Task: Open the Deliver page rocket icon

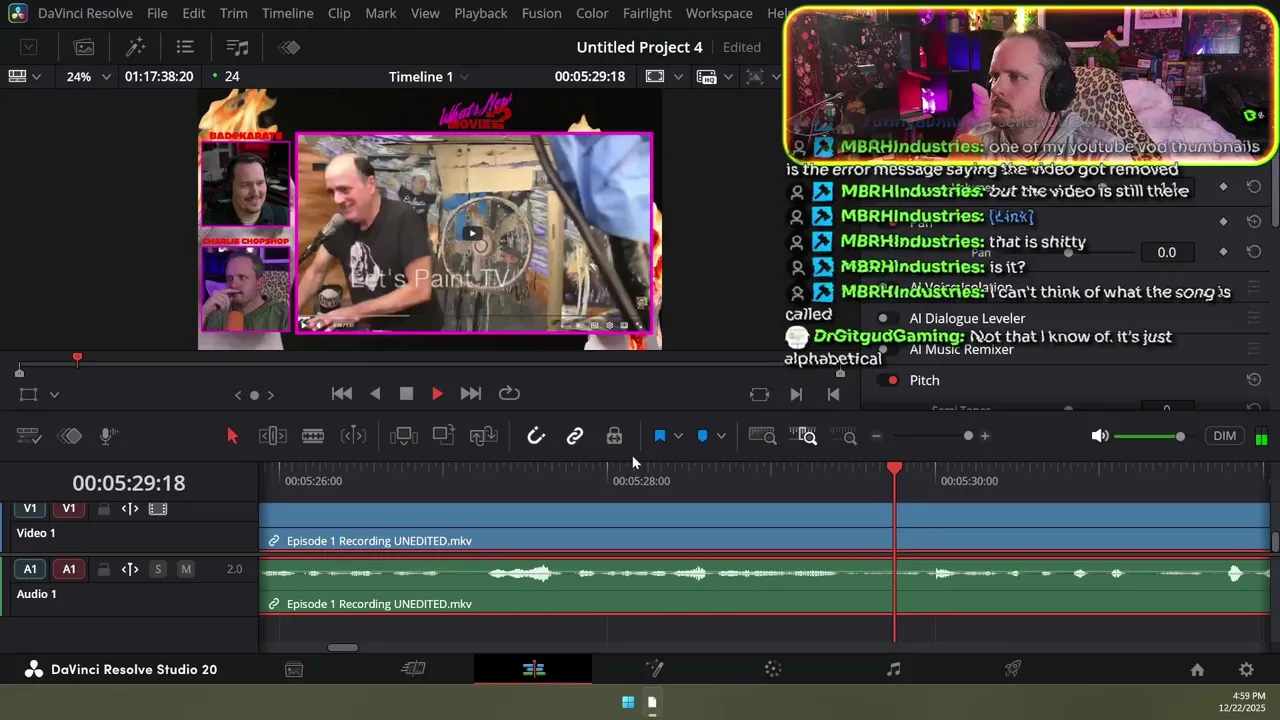Action: [x=1012, y=670]
